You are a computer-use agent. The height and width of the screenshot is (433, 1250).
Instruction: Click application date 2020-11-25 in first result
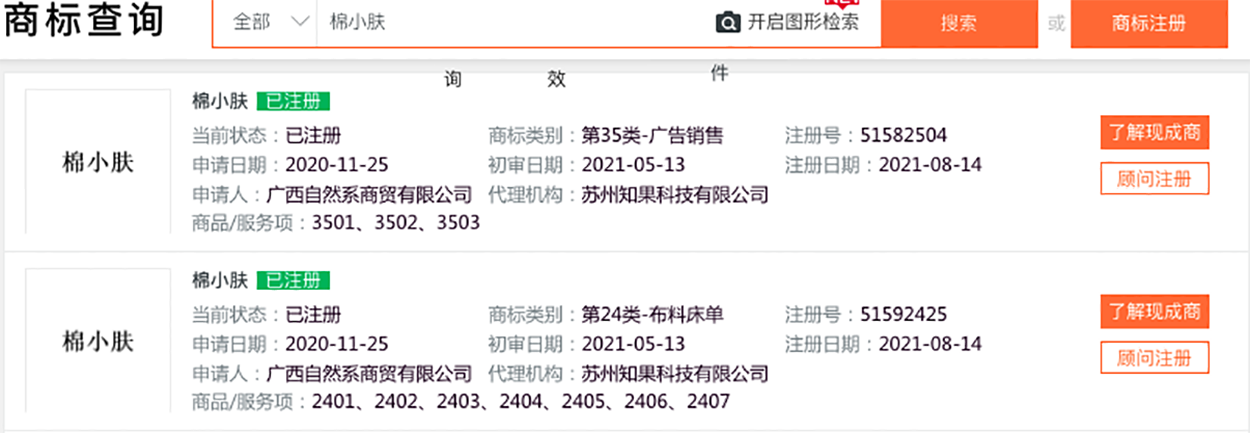click(337, 165)
